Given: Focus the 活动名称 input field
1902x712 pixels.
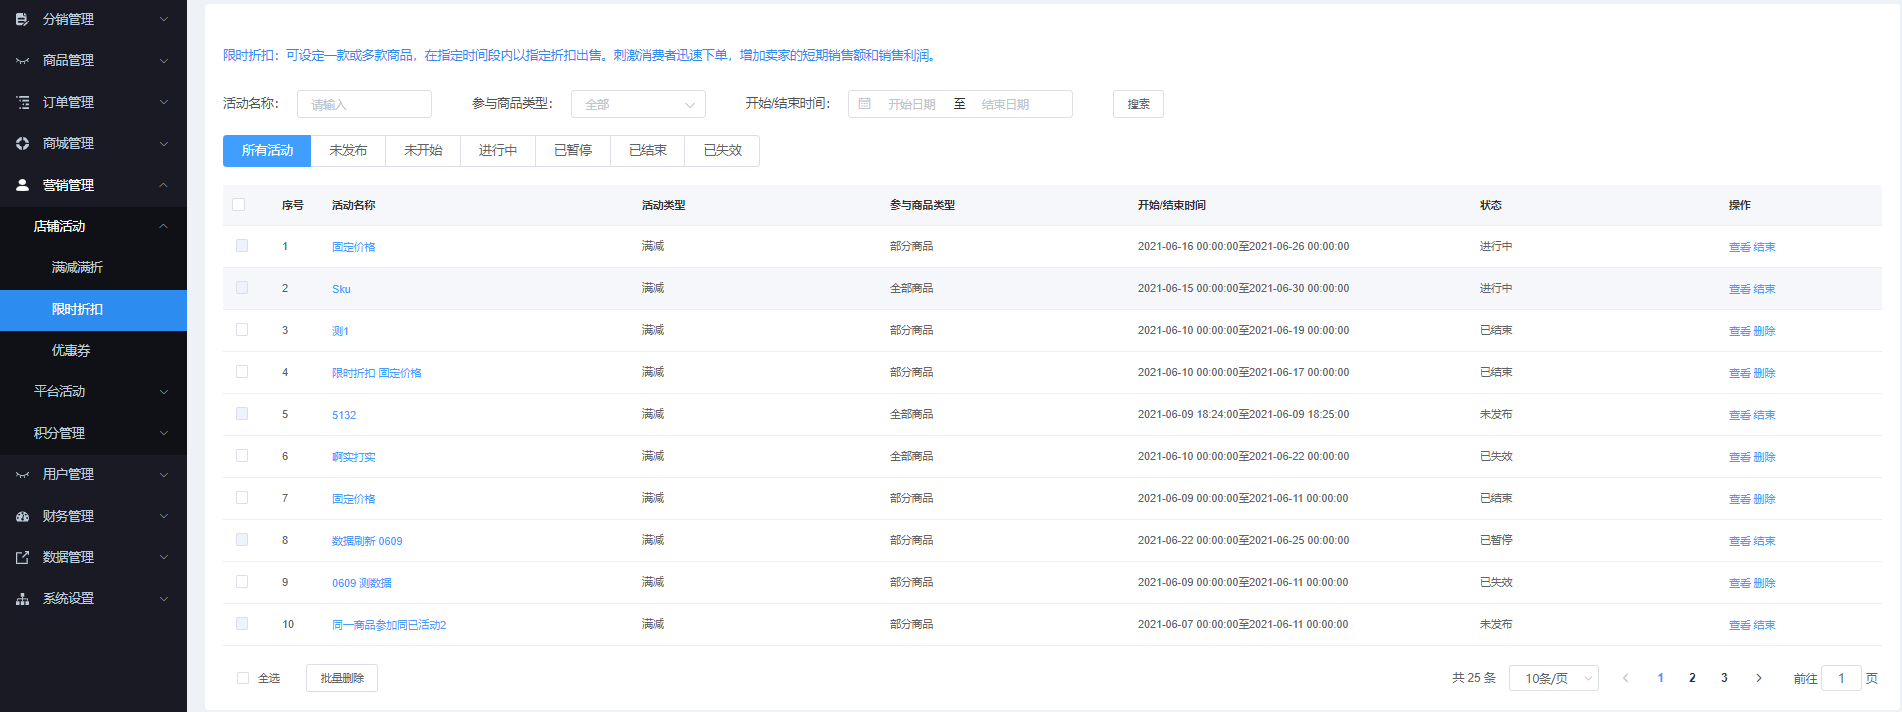Looking at the screenshot, I should click(x=364, y=104).
